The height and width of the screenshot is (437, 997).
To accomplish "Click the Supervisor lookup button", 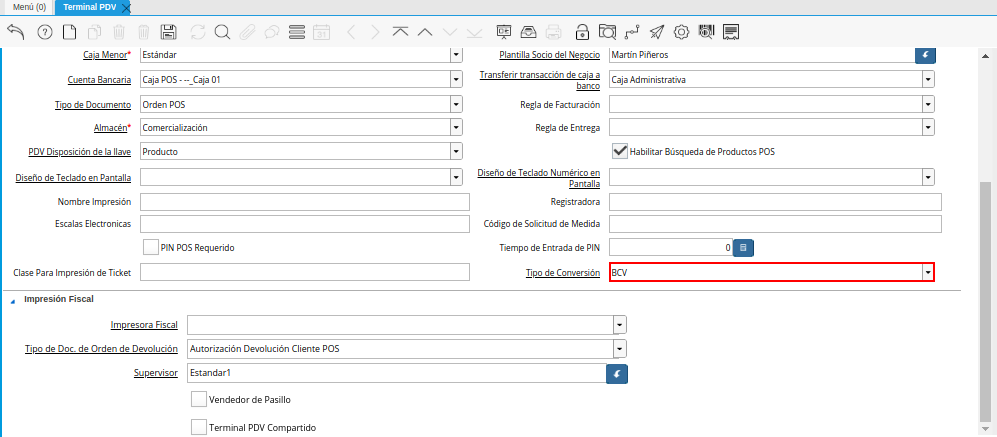I will coord(617,373).
